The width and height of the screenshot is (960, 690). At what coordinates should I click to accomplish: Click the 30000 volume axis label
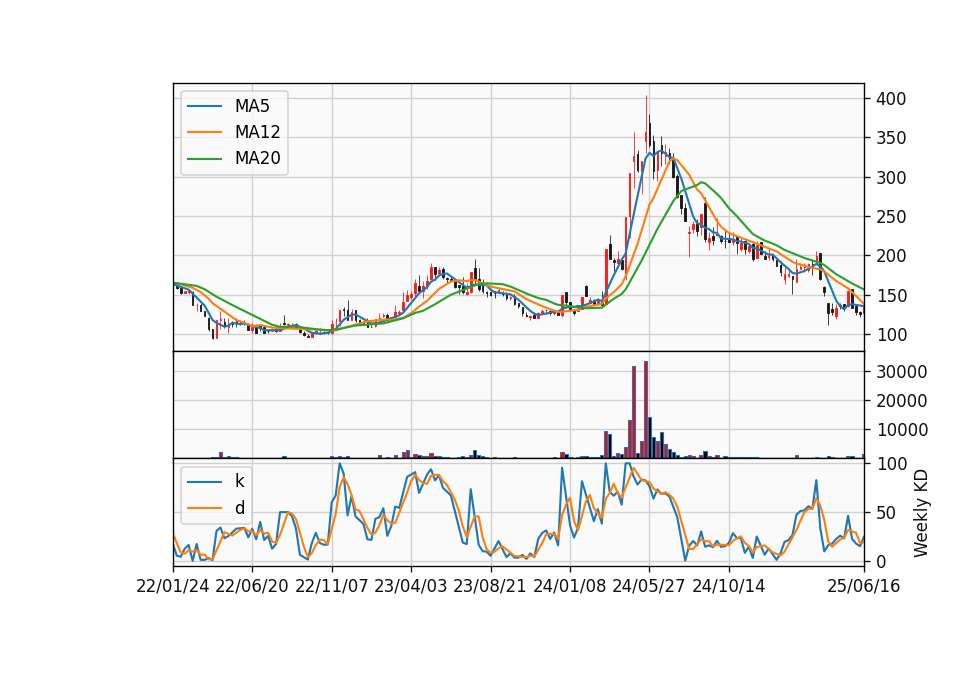click(x=901, y=372)
